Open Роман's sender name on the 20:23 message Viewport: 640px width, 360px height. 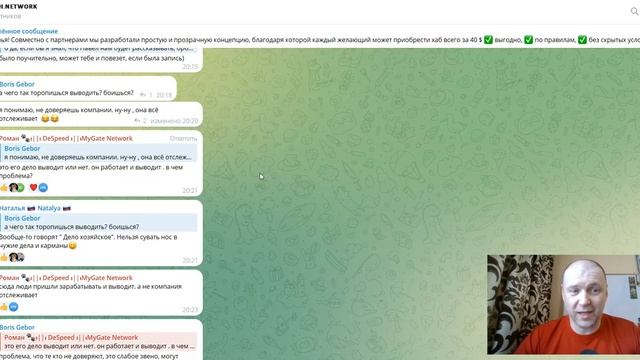coord(66,278)
